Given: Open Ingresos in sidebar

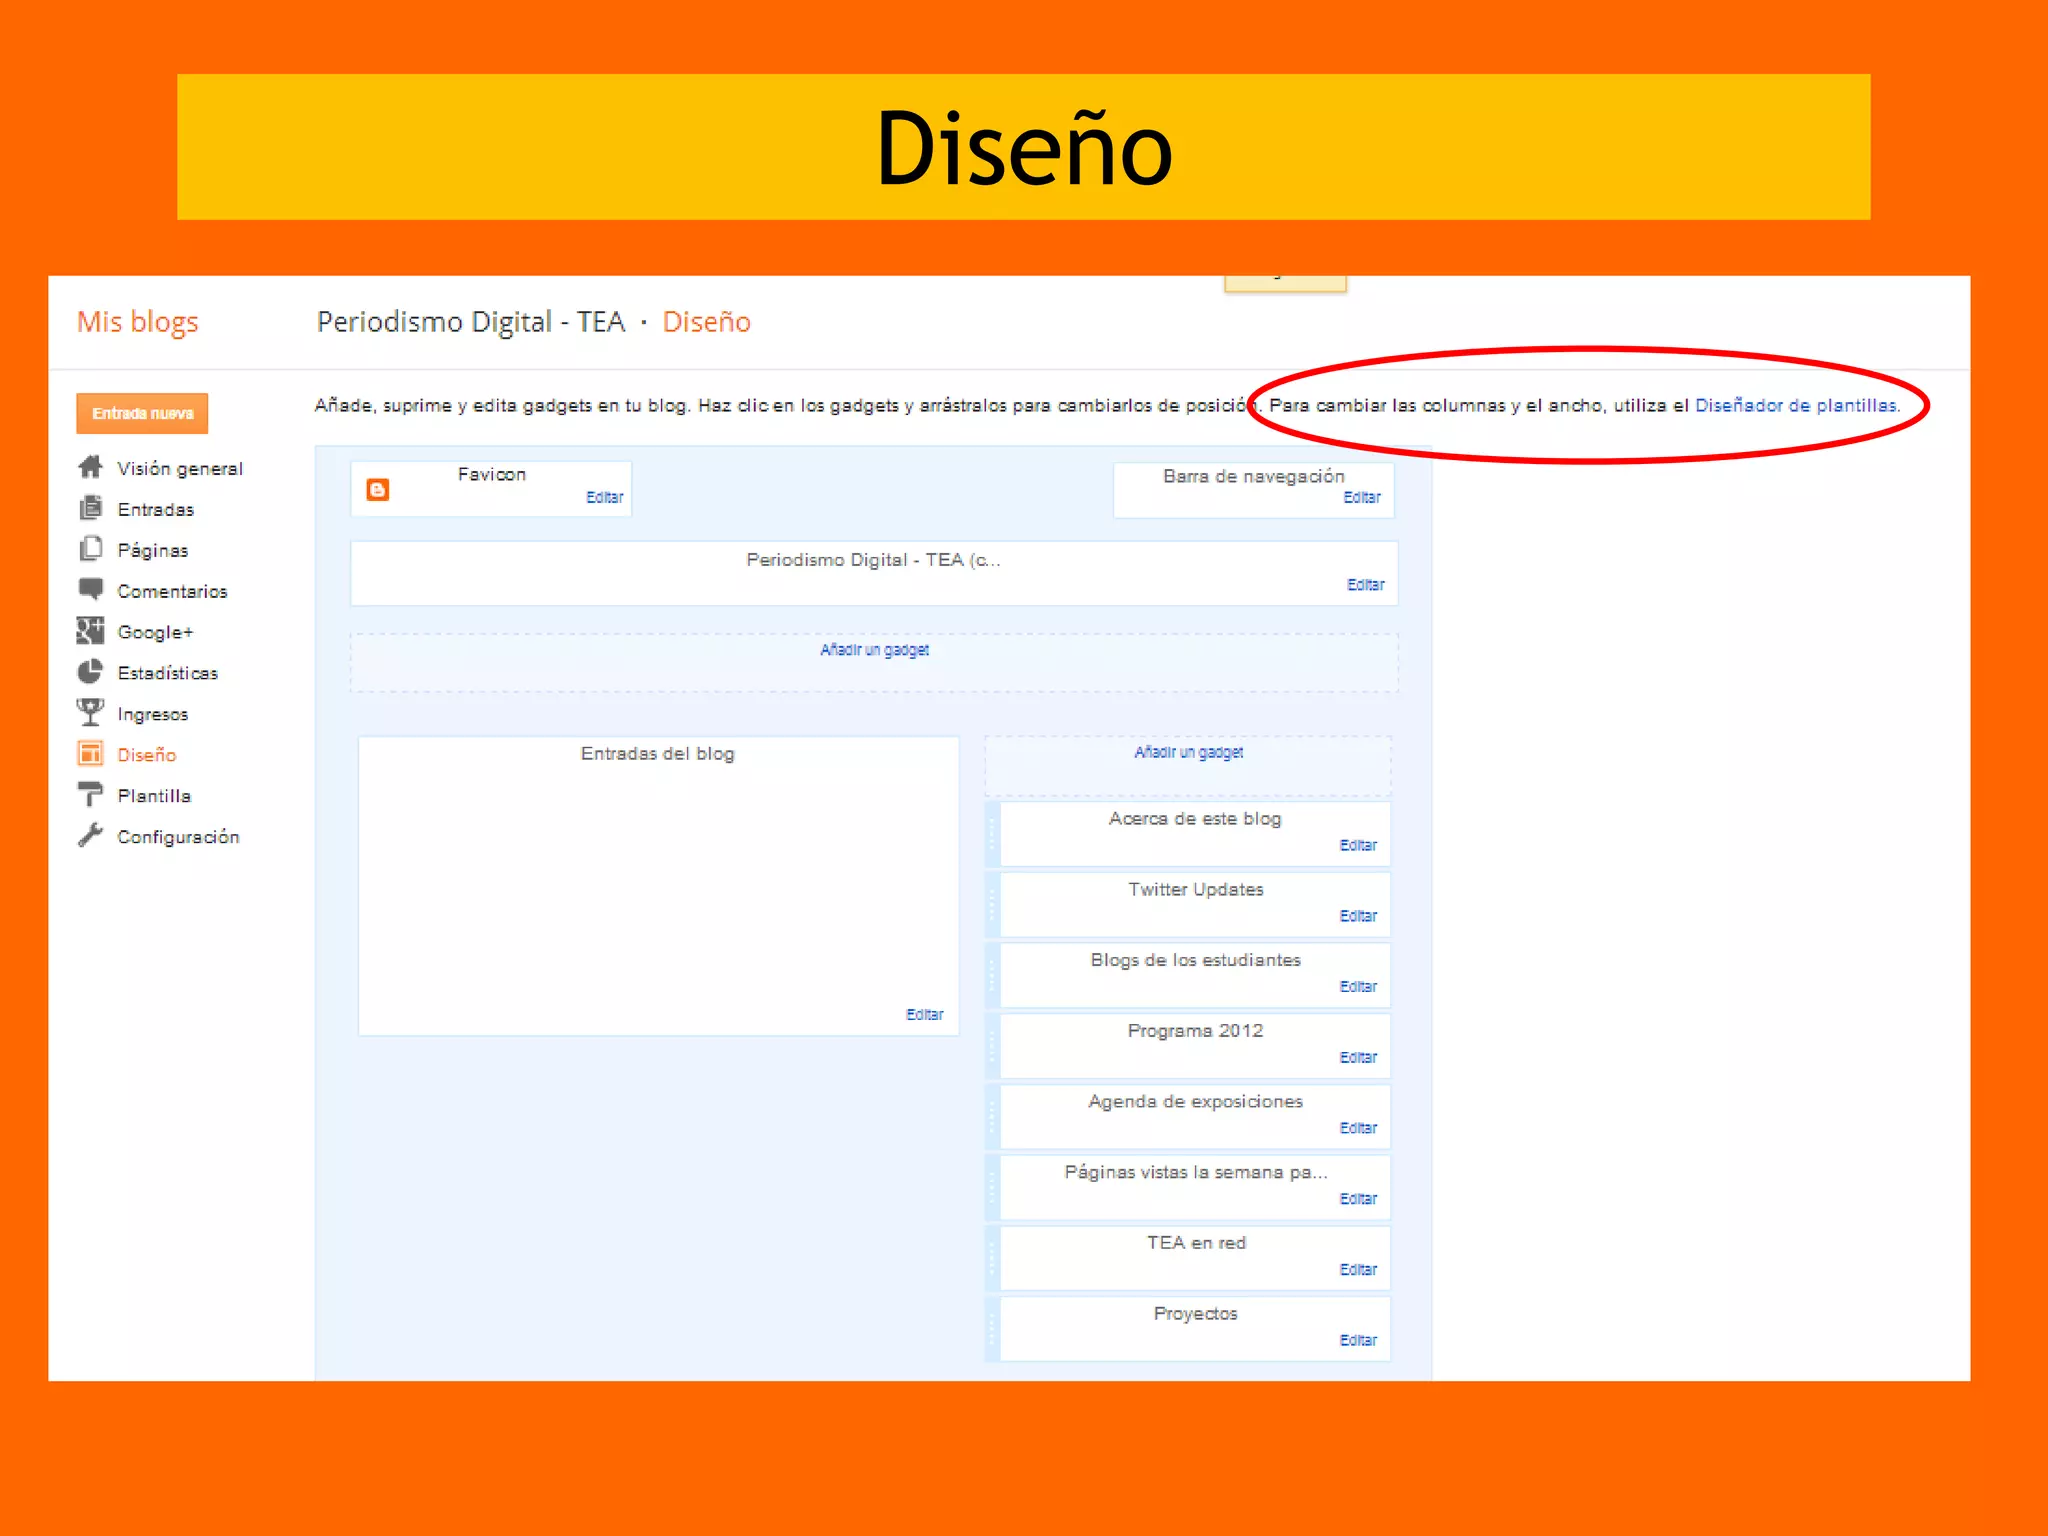Looking at the screenshot, I should coord(153,715).
